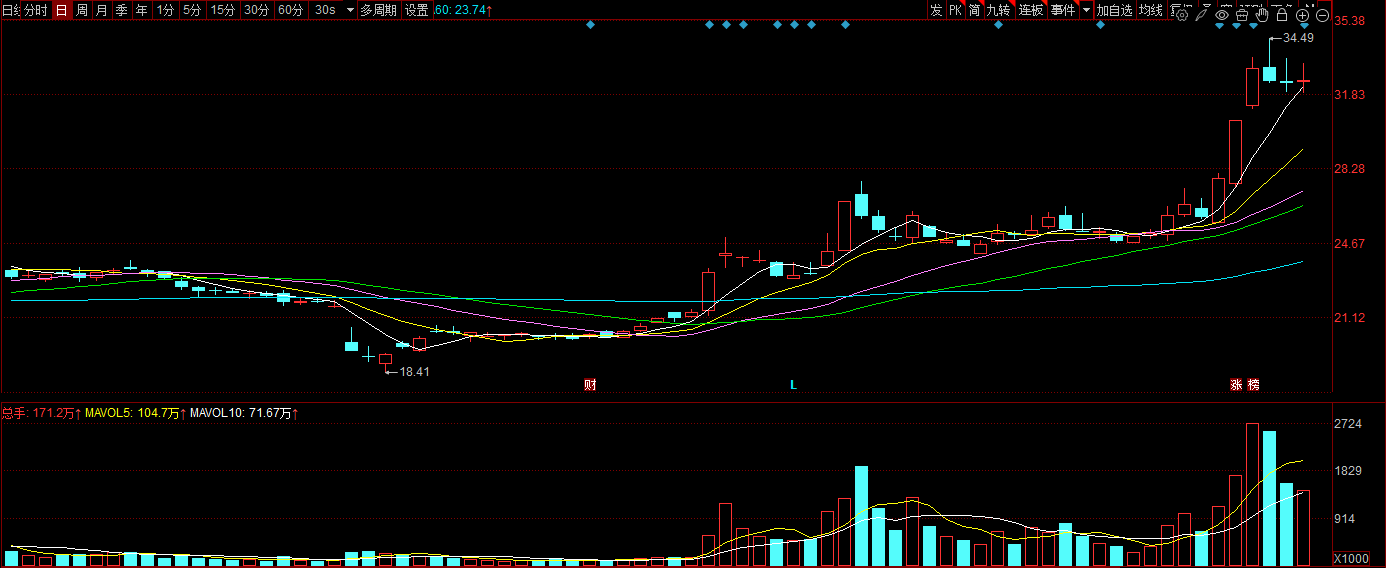
Task: Select the hand pan tool
Action: click(1262, 14)
